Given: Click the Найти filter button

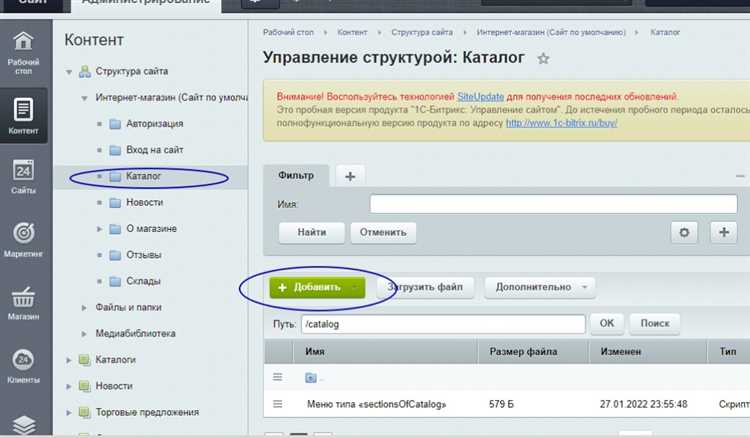Looking at the screenshot, I should 312,232.
